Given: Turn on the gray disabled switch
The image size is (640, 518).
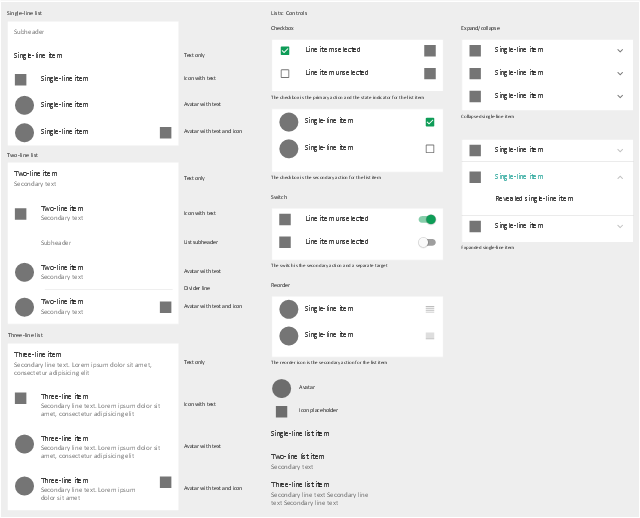Looking at the screenshot, I should pyautogui.click(x=427, y=242).
